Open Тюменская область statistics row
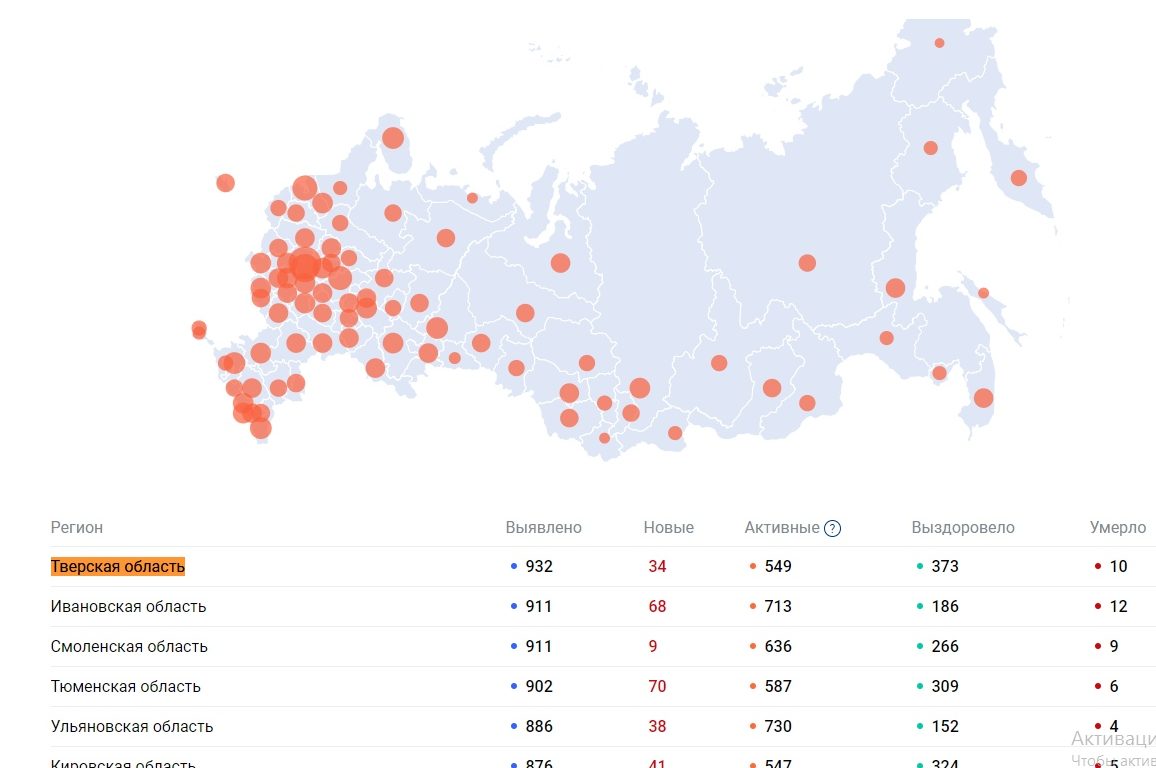Screen dimensions: 1156x768 tap(127, 686)
